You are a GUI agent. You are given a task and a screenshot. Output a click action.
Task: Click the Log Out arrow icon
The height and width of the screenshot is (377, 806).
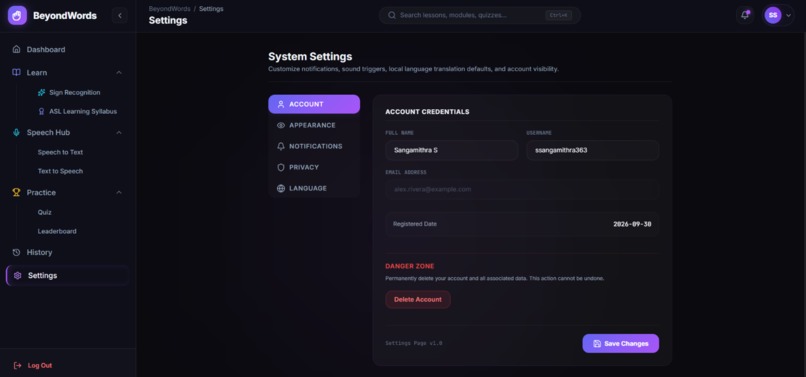pos(17,365)
